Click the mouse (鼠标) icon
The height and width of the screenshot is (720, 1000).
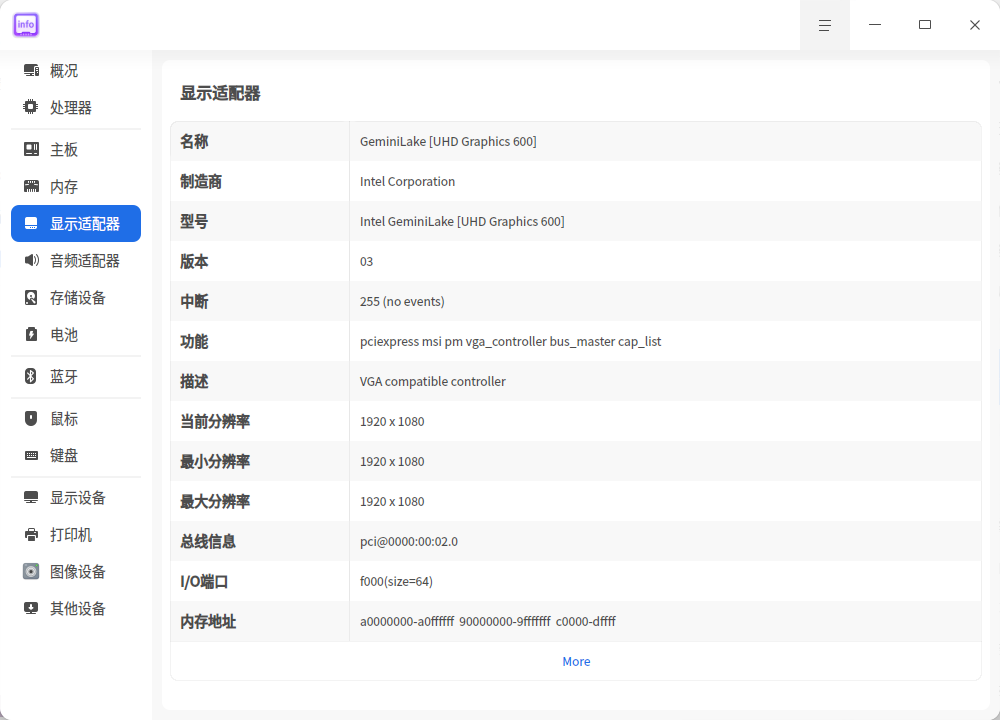tap(31, 418)
